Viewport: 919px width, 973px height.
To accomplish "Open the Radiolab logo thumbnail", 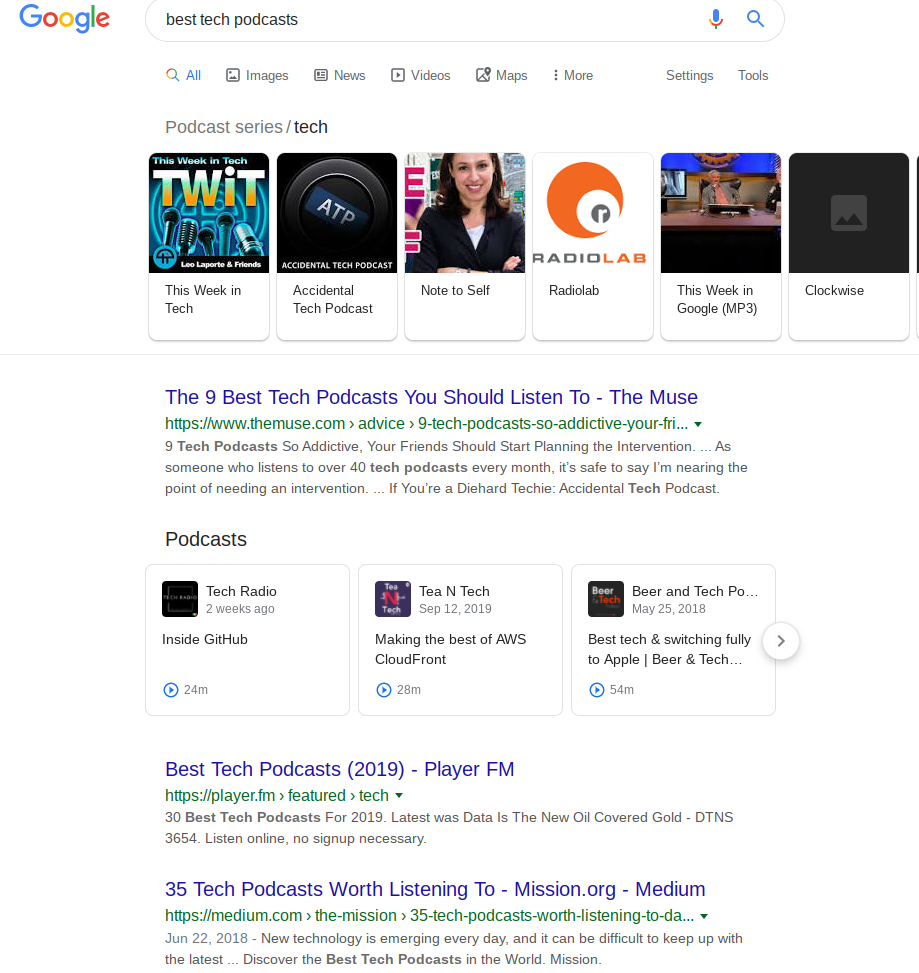I will [x=593, y=213].
